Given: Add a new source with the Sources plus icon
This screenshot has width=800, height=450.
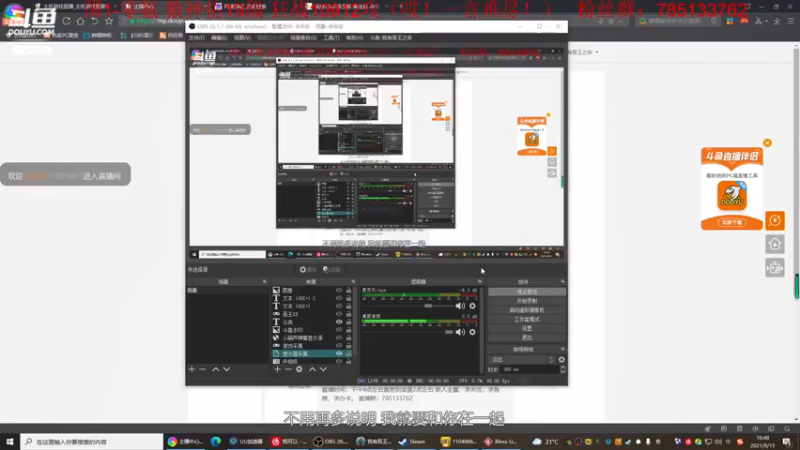Looking at the screenshot, I should pyautogui.click(x=277, y=369).
